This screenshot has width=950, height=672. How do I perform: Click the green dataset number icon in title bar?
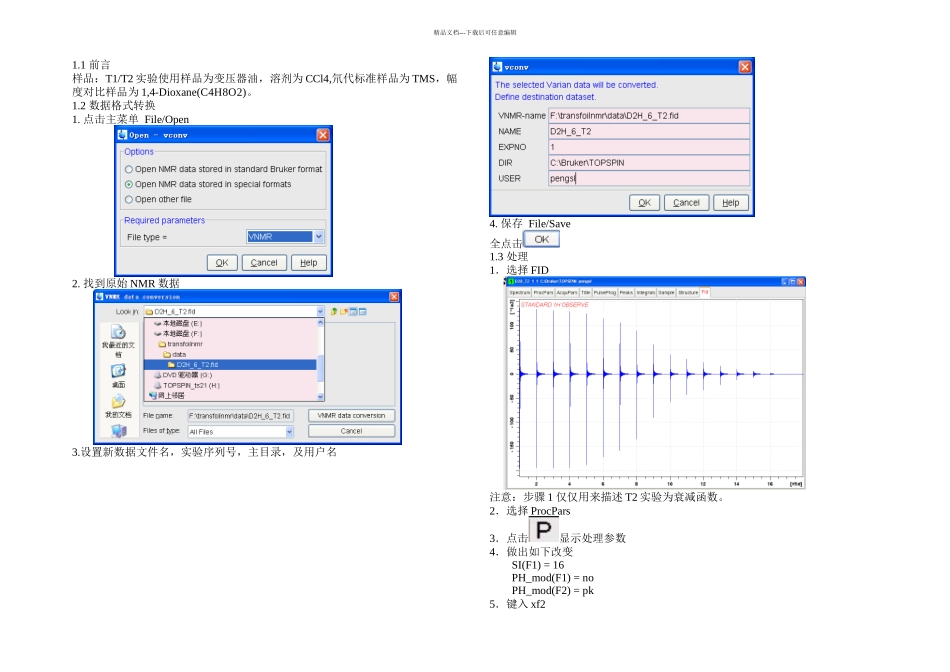(x=511, y=282)
